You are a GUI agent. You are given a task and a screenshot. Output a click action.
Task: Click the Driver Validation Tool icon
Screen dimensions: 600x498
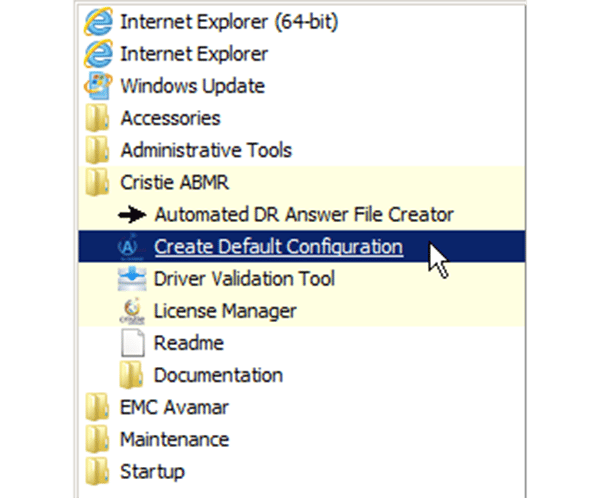click(132, 279)
